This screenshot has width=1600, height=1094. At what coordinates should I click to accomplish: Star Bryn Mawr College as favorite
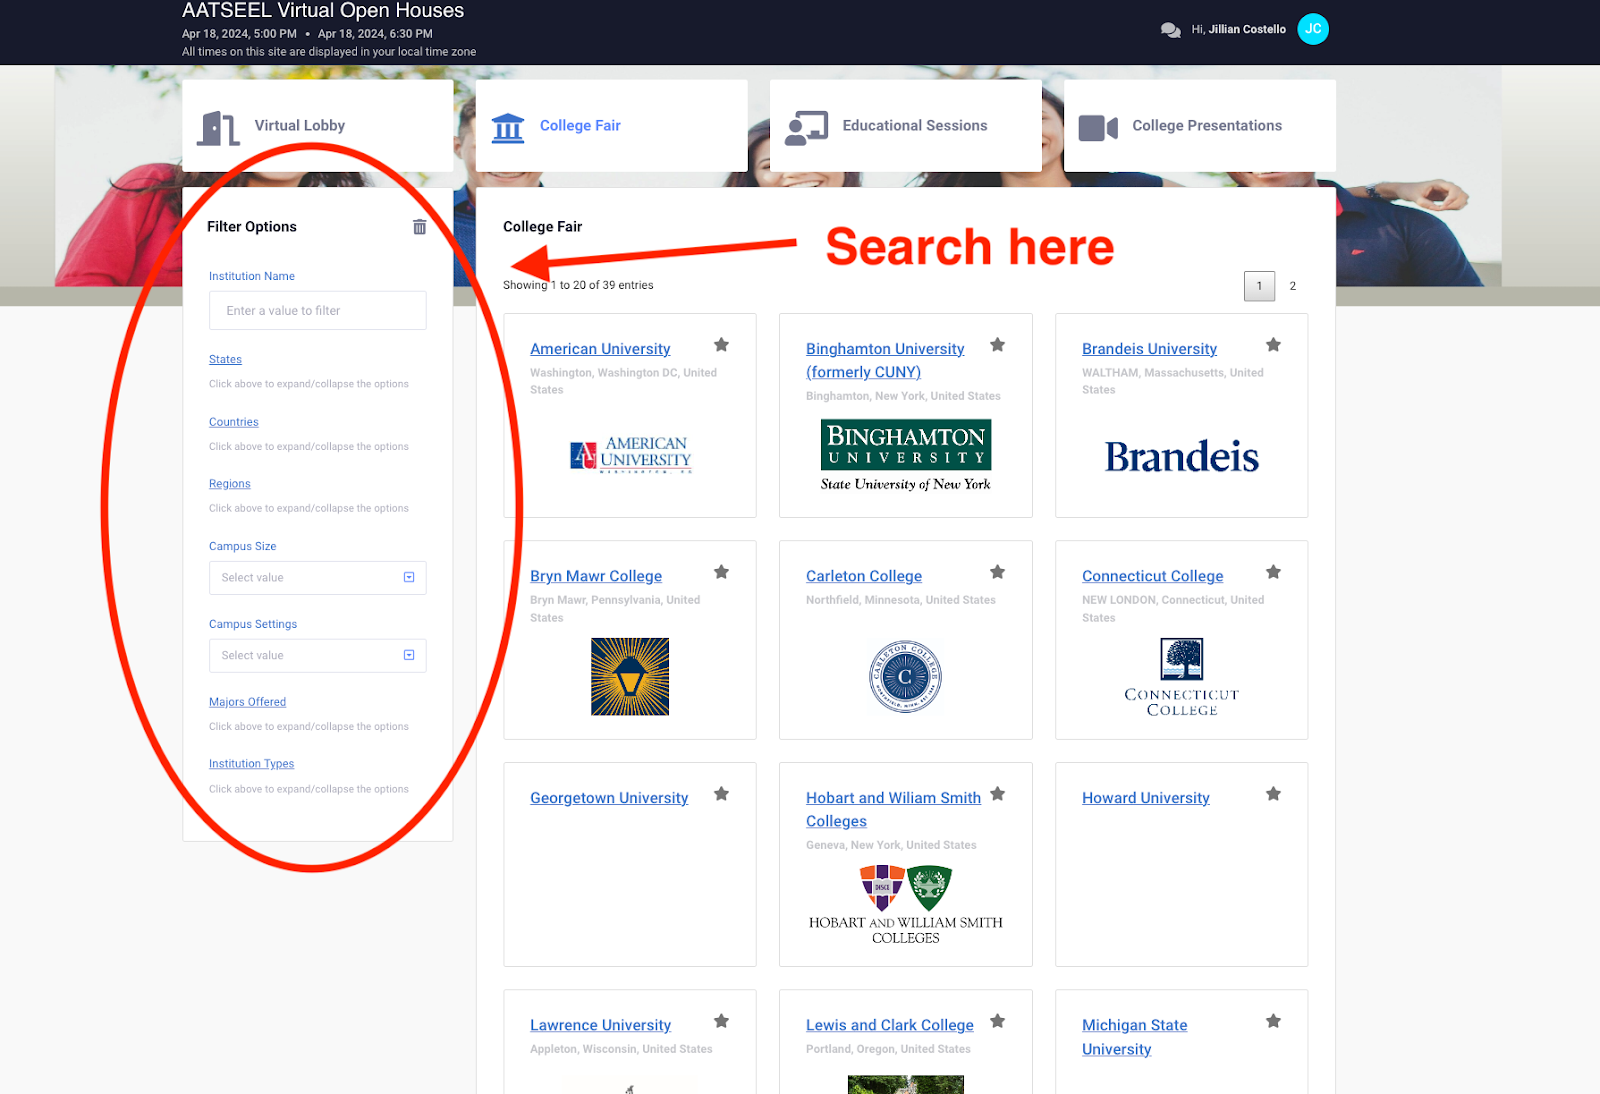click(x=721, y=572)
